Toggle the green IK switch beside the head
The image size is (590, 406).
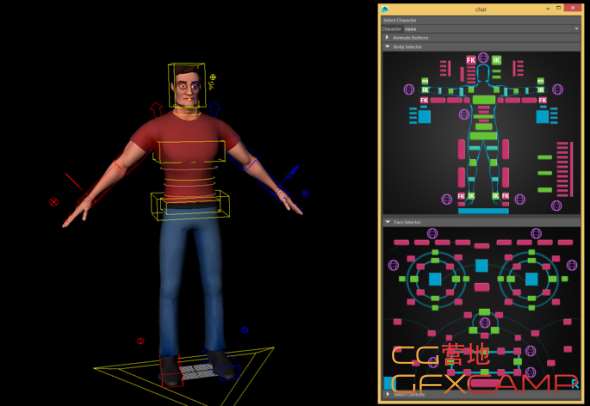(x=496, y=60)
